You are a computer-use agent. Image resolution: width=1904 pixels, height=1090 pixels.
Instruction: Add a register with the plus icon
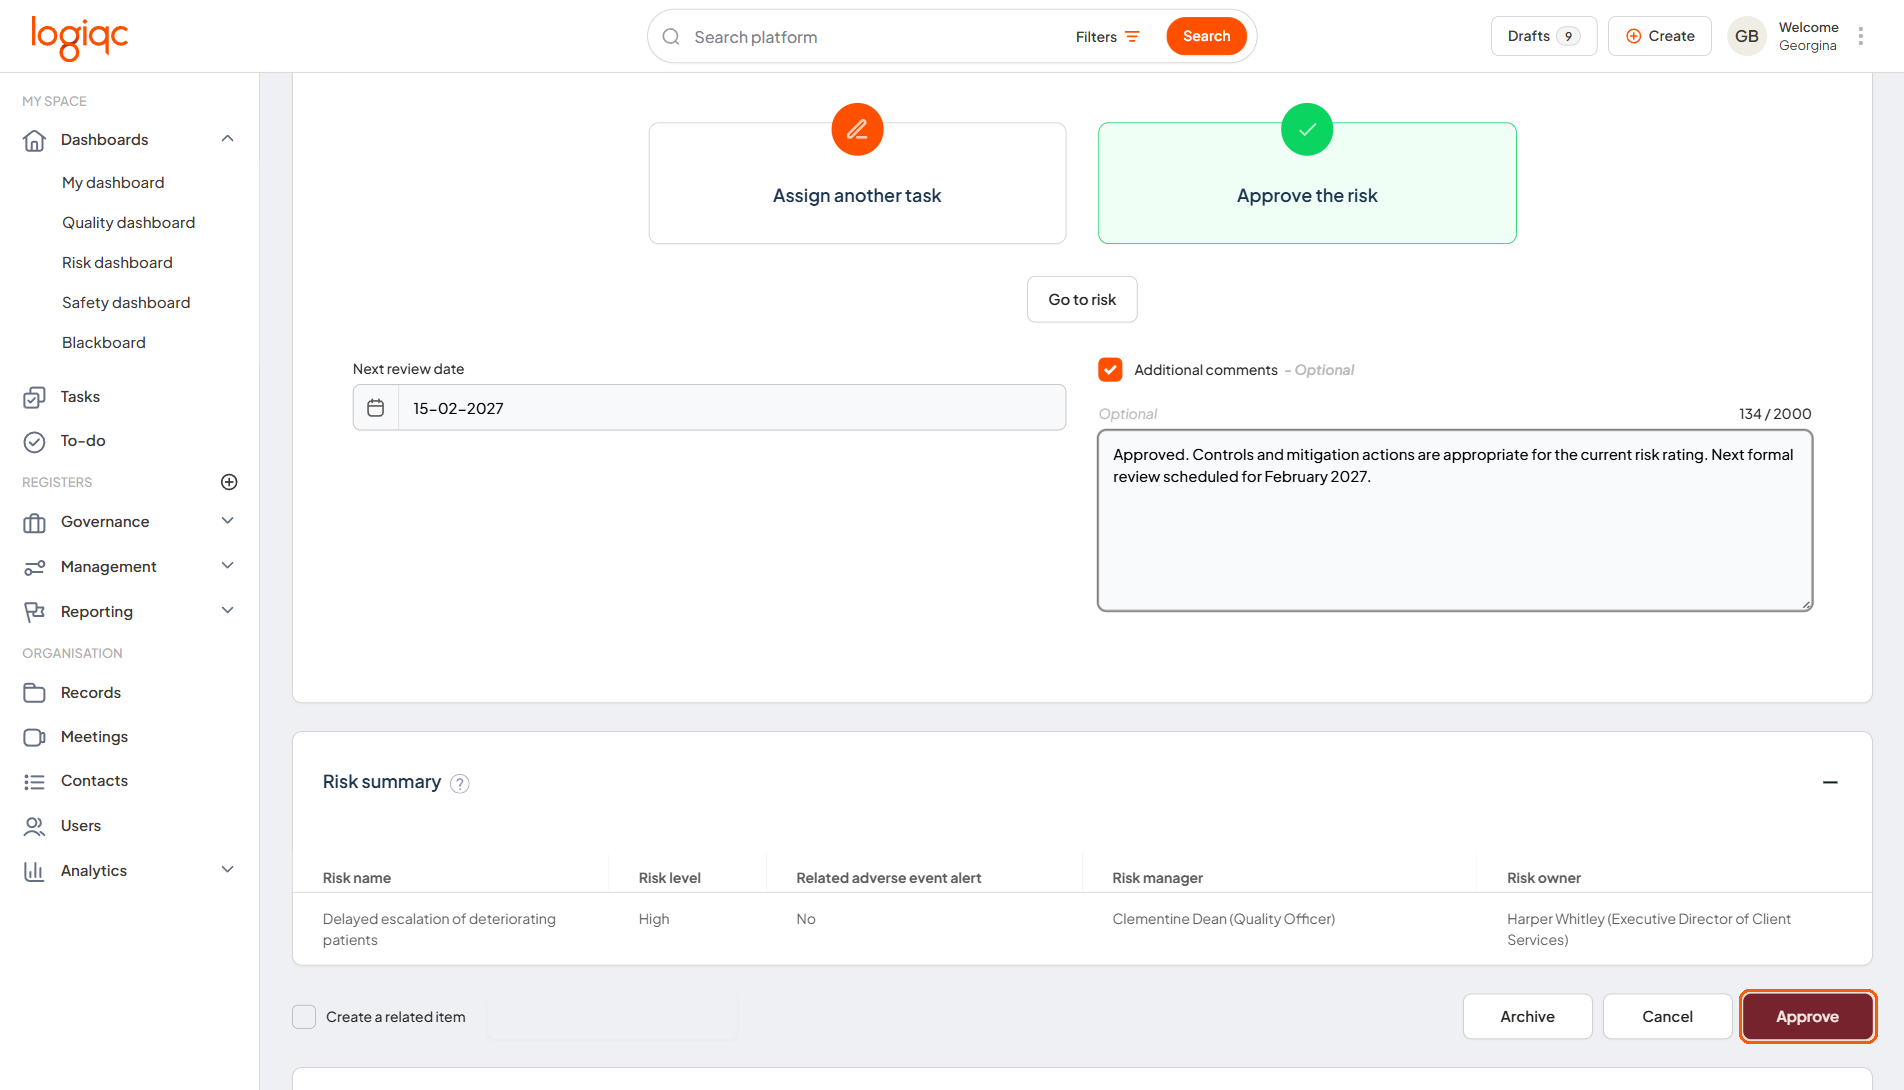click(229, 482)
